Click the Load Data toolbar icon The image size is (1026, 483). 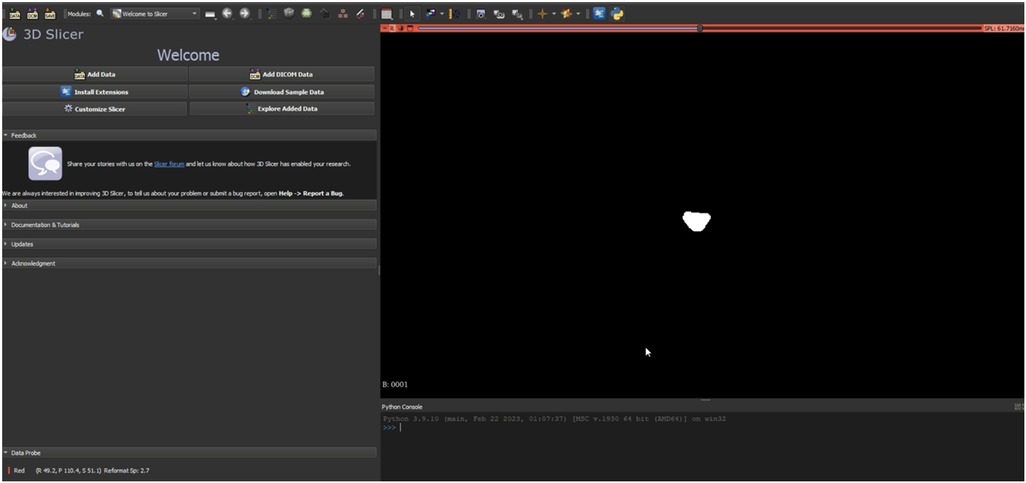pos(14,14)
